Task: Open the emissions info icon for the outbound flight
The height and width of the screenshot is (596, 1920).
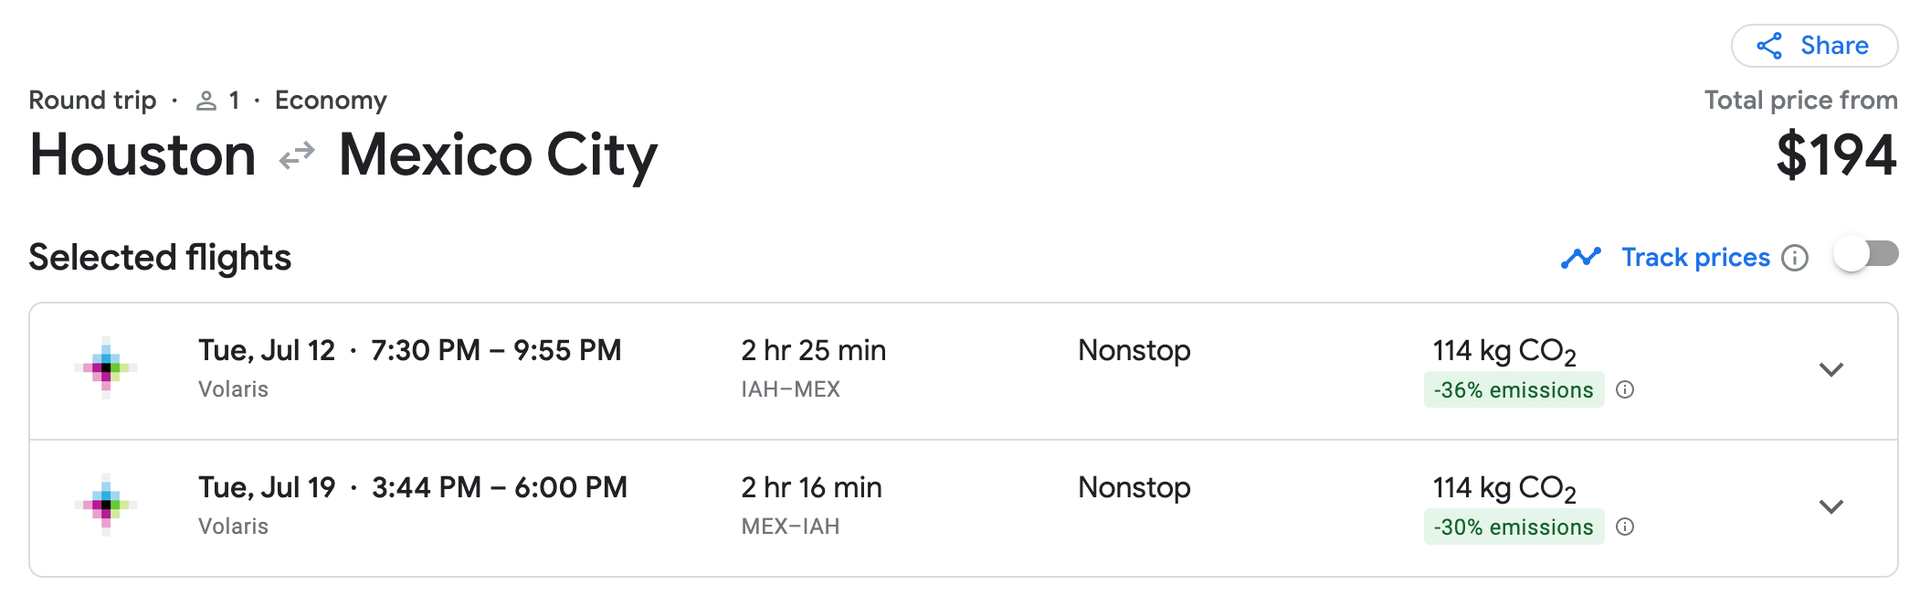Action: [1625, 390]
